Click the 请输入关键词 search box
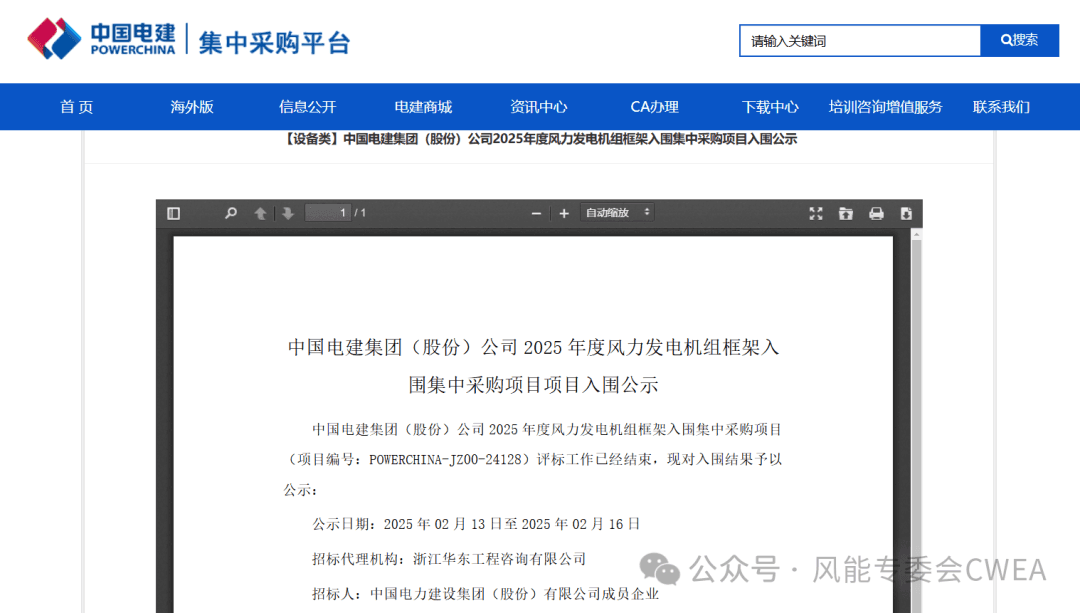 click(x=859, y=41)
